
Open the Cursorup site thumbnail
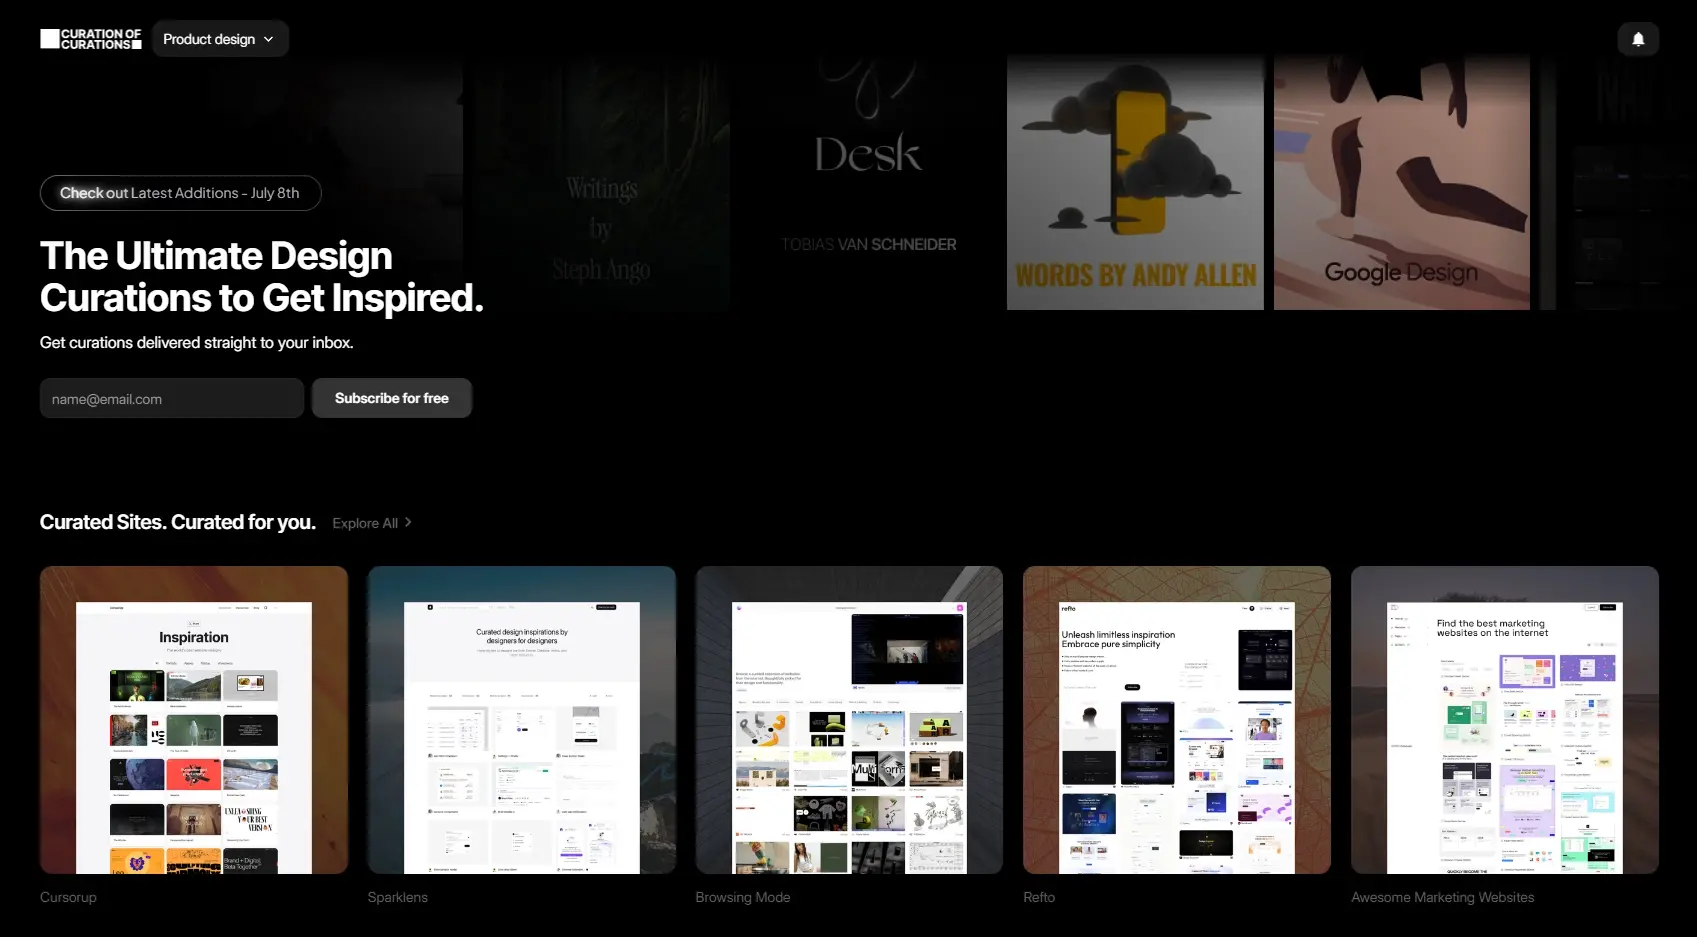click(194, 720)
